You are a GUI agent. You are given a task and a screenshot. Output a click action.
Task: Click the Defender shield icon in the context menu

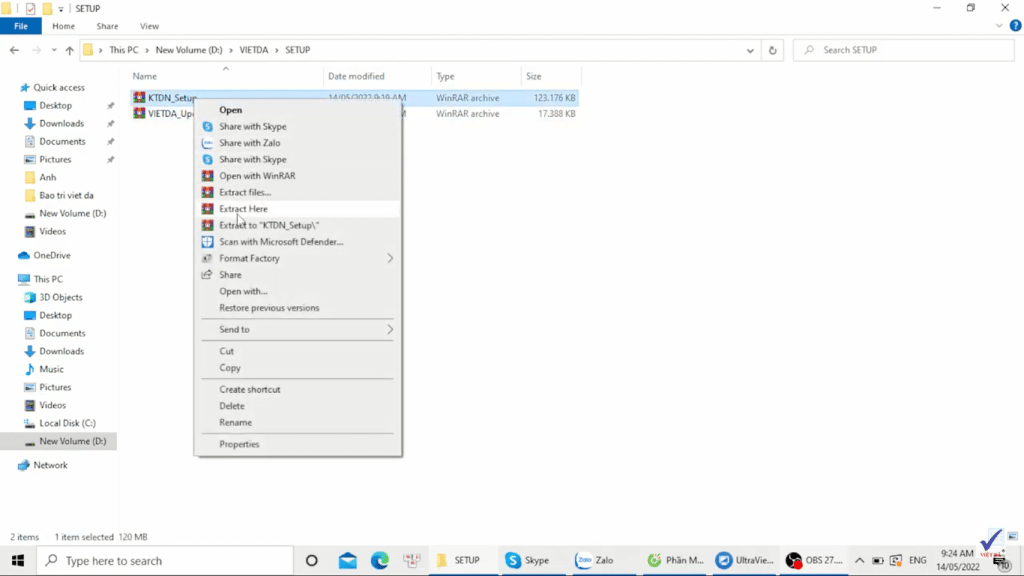pos(208,242)
